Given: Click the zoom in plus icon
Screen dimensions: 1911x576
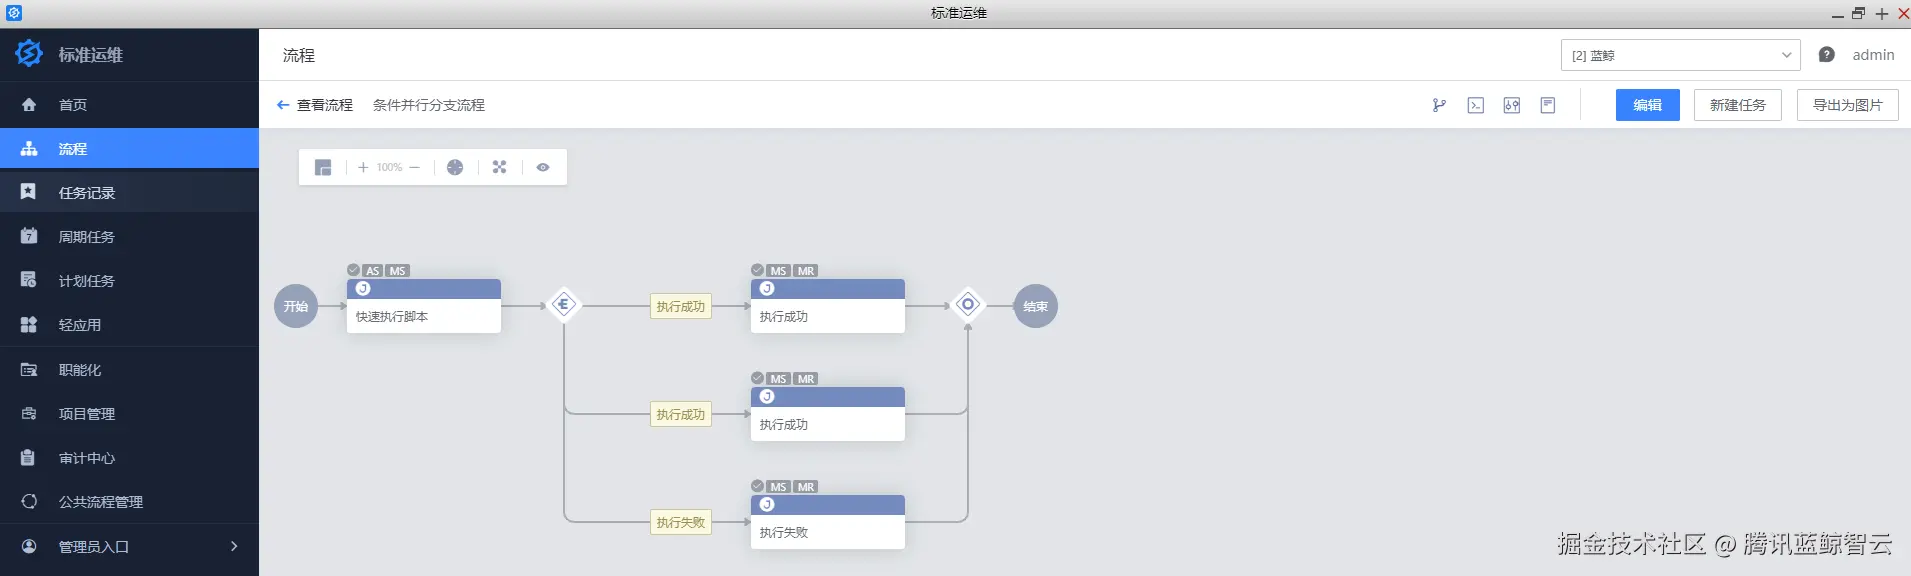Looking at the screenshot, I should (363, 168).
